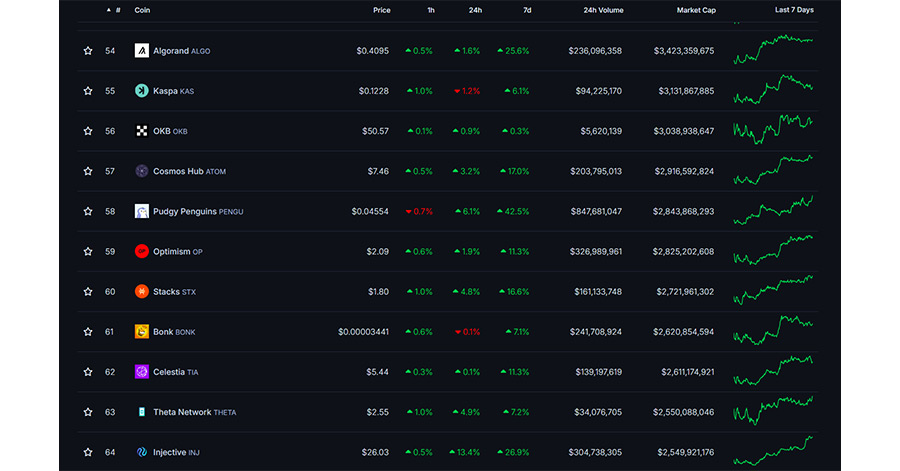Open Algorand ALGO coin page
Screen dimensions: 900x471
[181, 51]
